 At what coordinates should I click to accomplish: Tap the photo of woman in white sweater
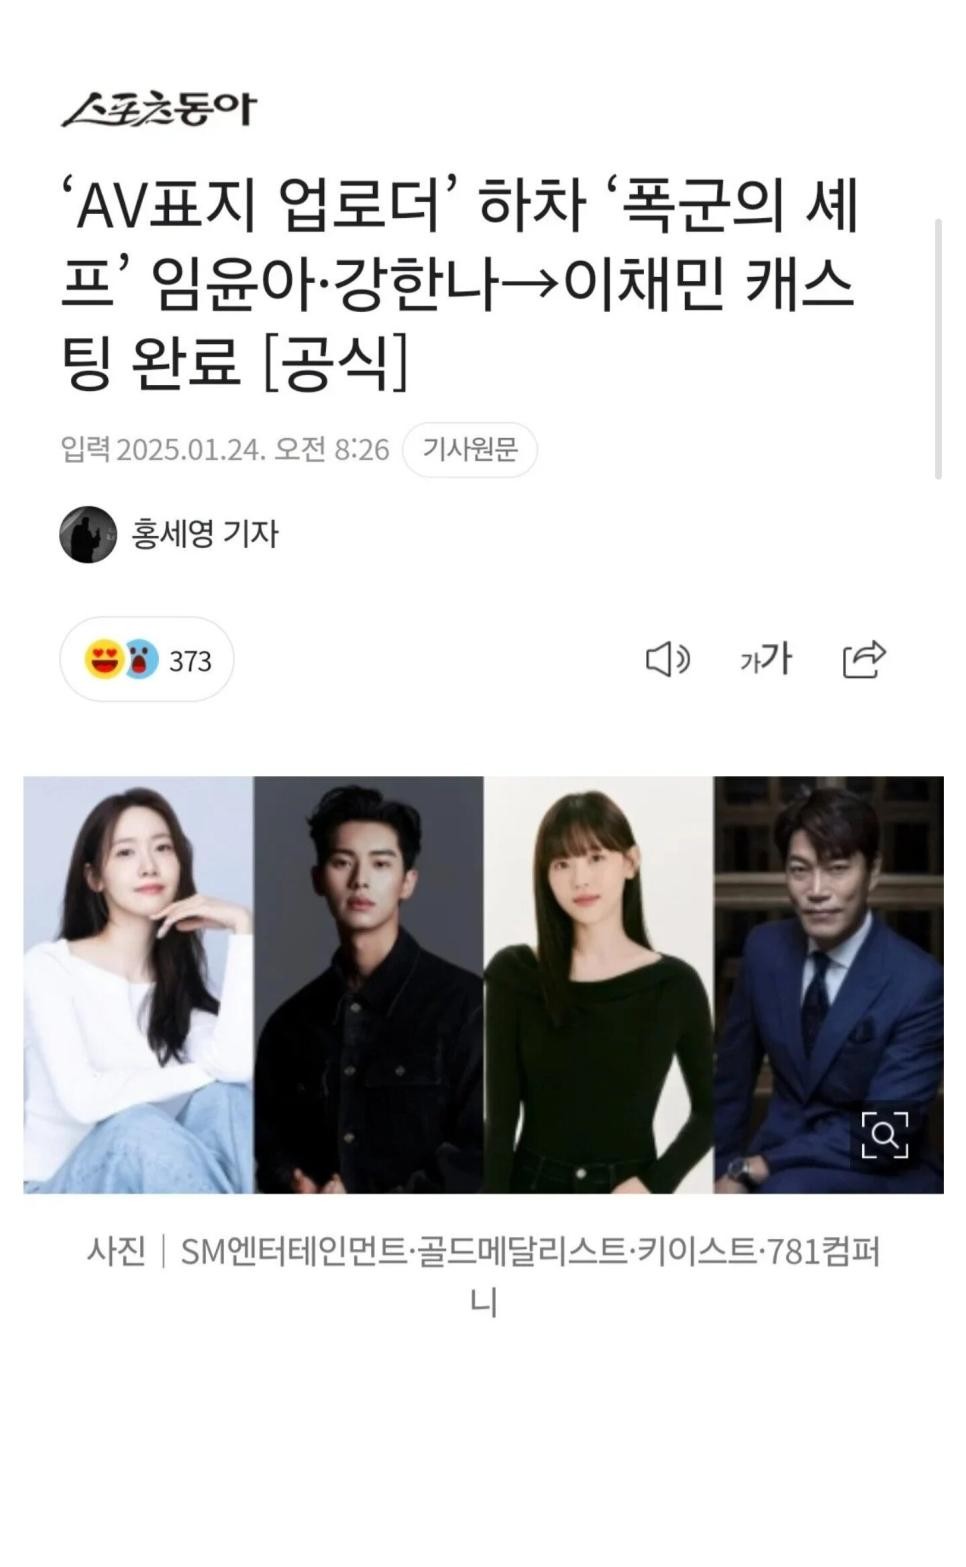click(x=139, y=984)
